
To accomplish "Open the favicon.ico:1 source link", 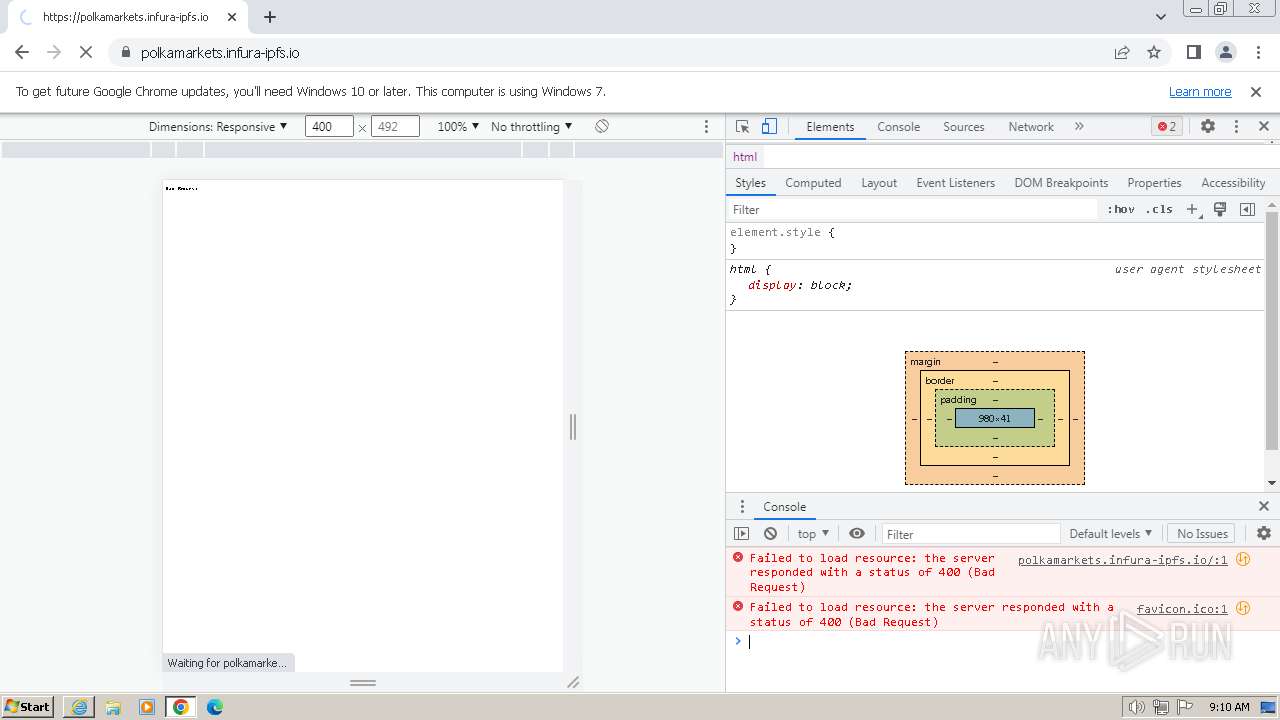I will click(x=1182, y=609).
